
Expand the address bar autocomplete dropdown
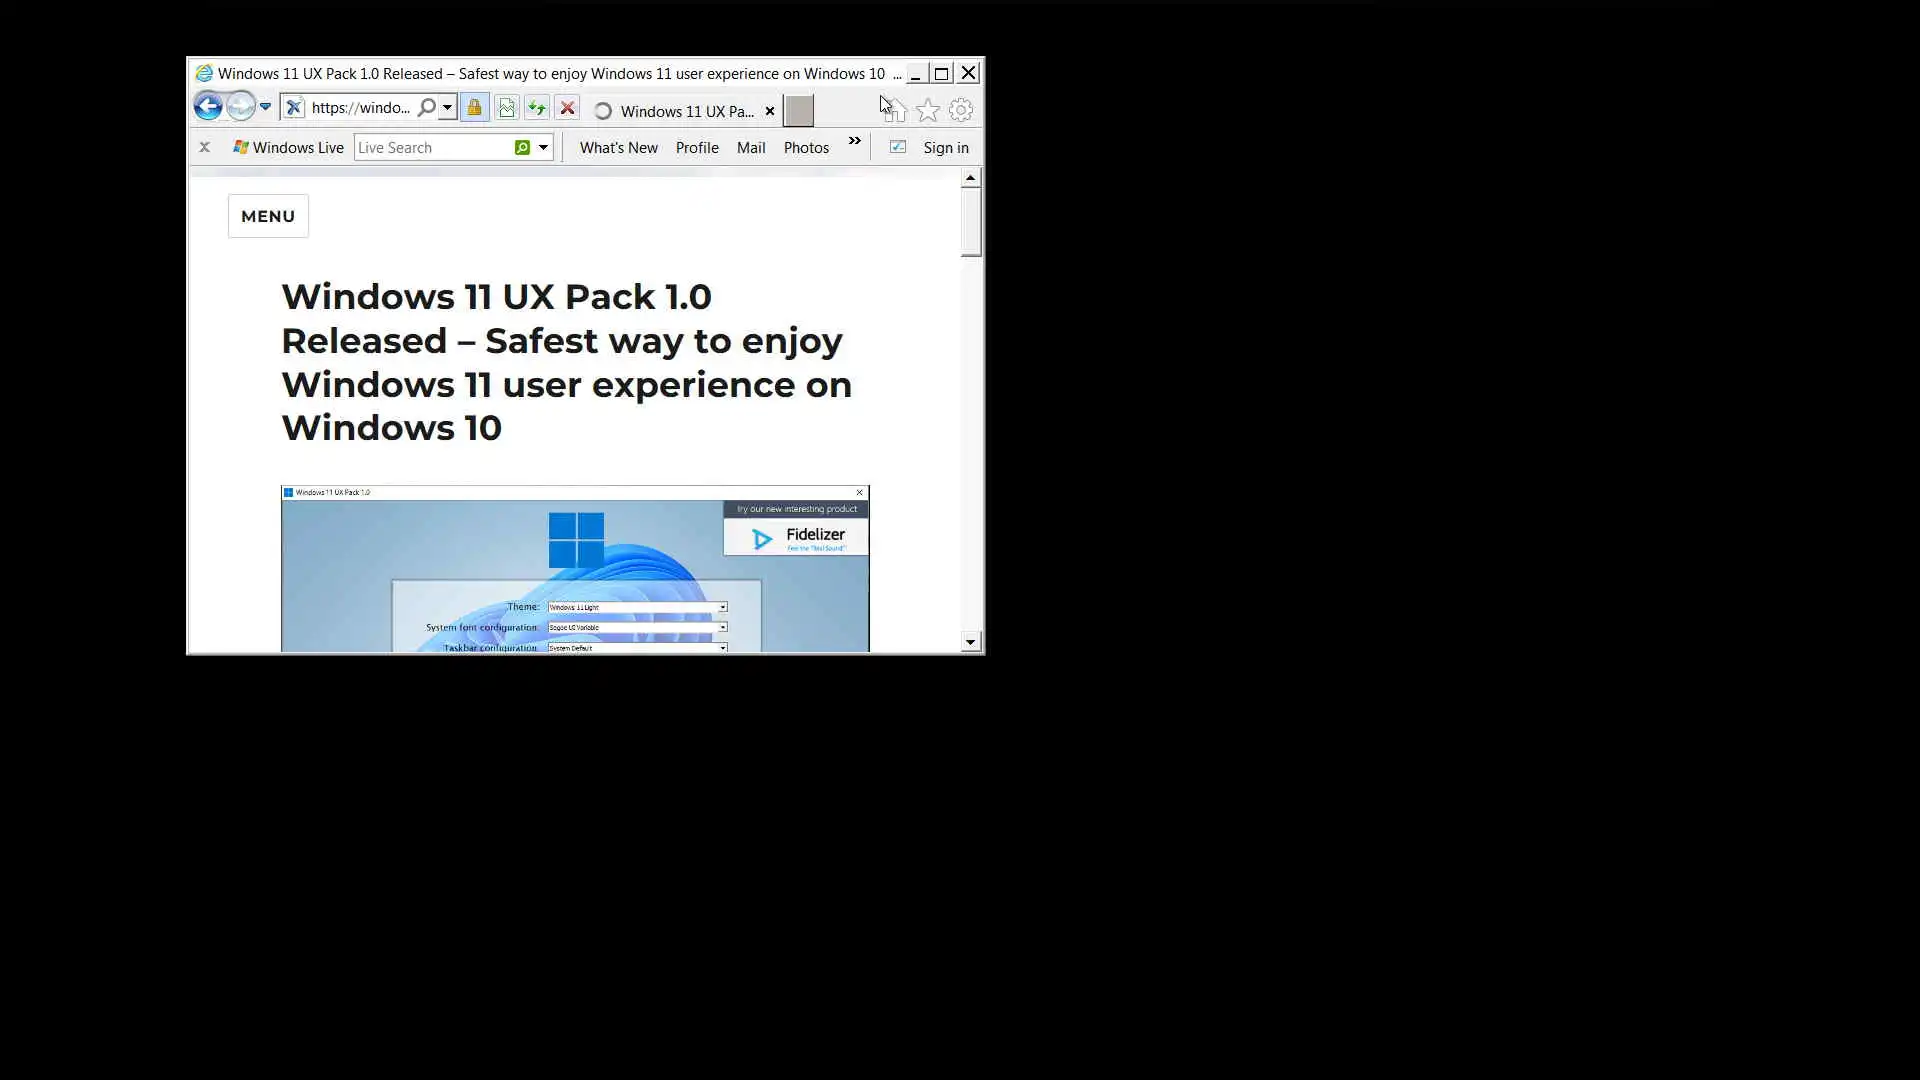[x=448, y=107]
